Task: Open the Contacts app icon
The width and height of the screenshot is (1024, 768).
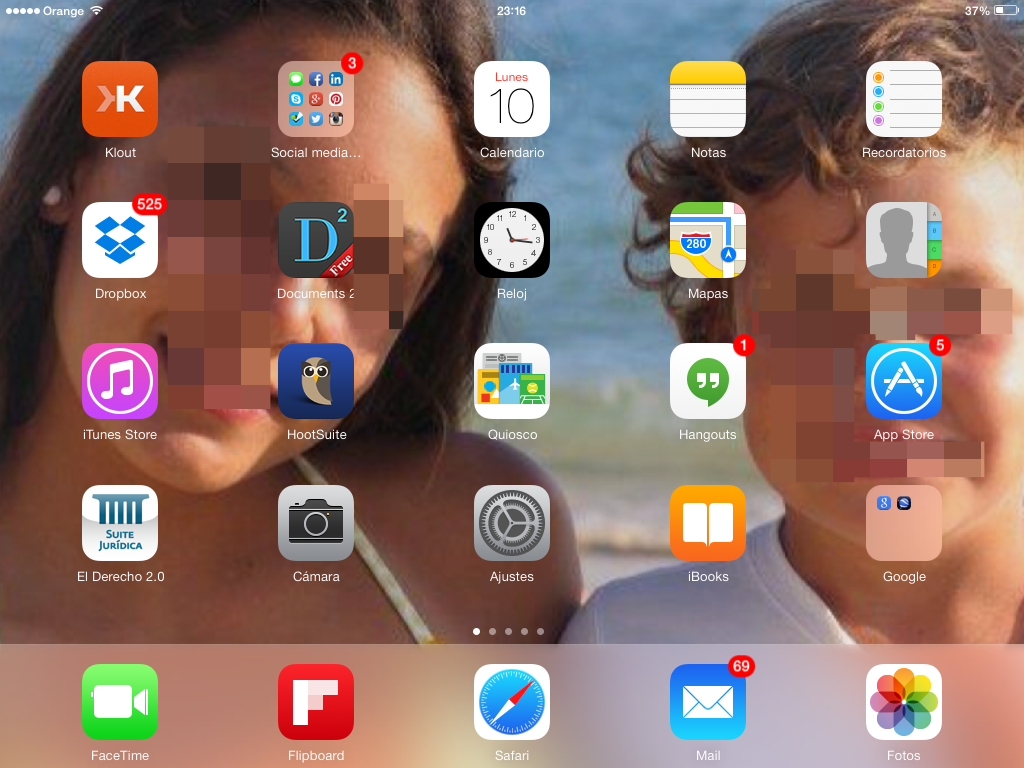Action: click(904, 240)
